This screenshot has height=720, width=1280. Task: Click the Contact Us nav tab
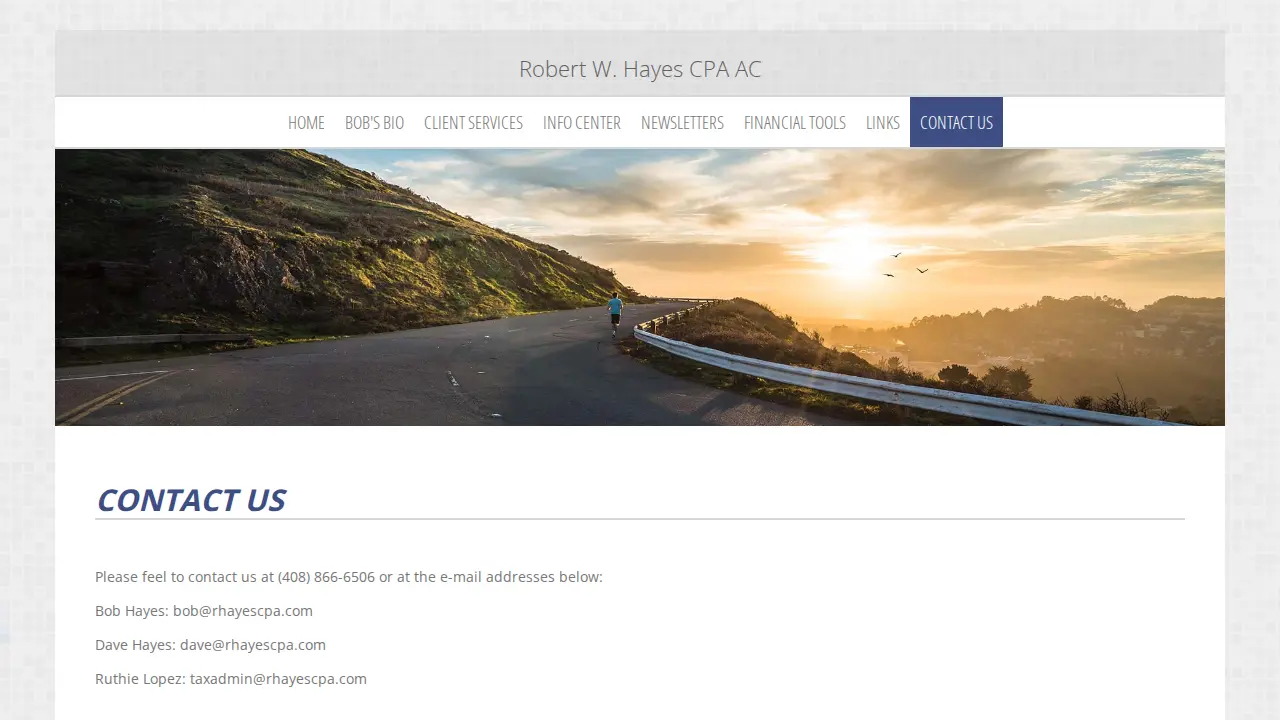[956, 122]
